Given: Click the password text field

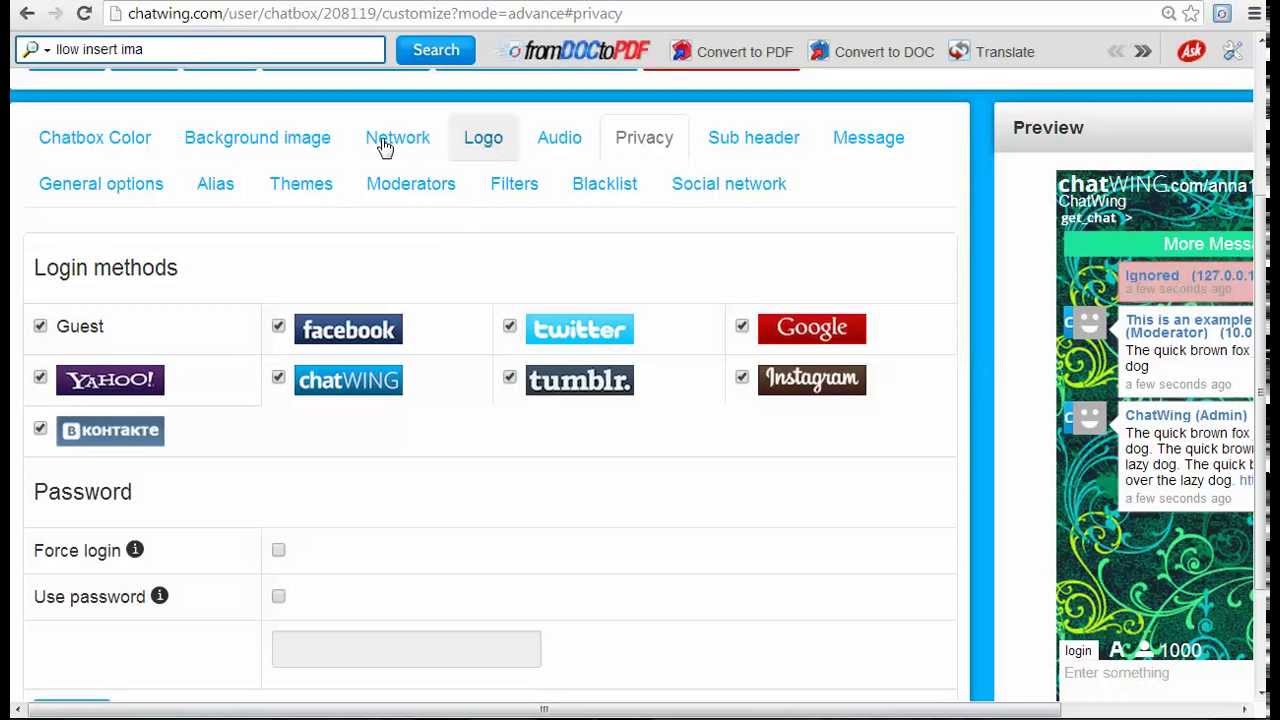Looking at the screenshot, I should (x=406, y=649).
